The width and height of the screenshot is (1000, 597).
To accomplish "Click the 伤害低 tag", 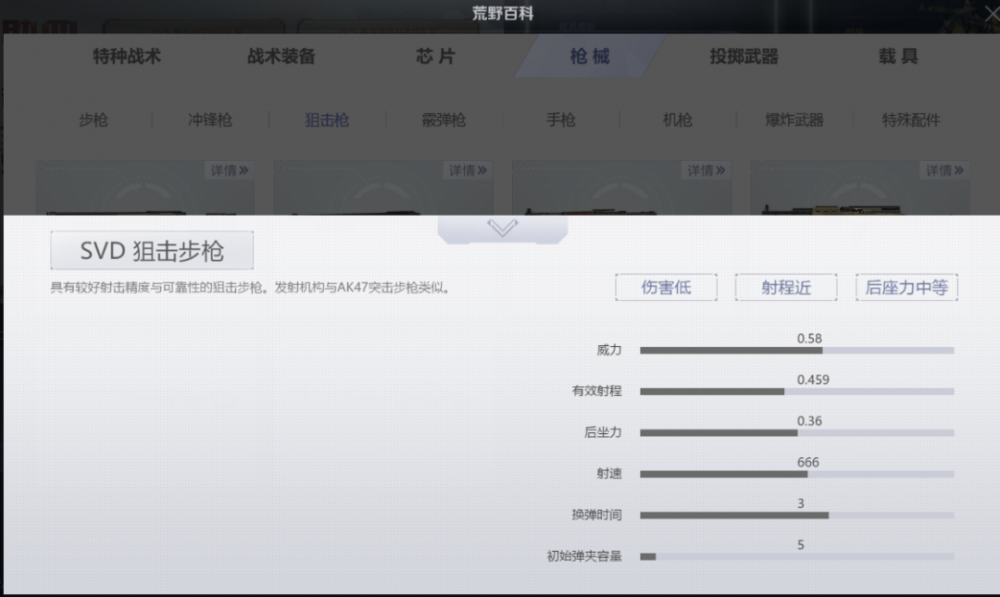I will [x=666, y=287].
